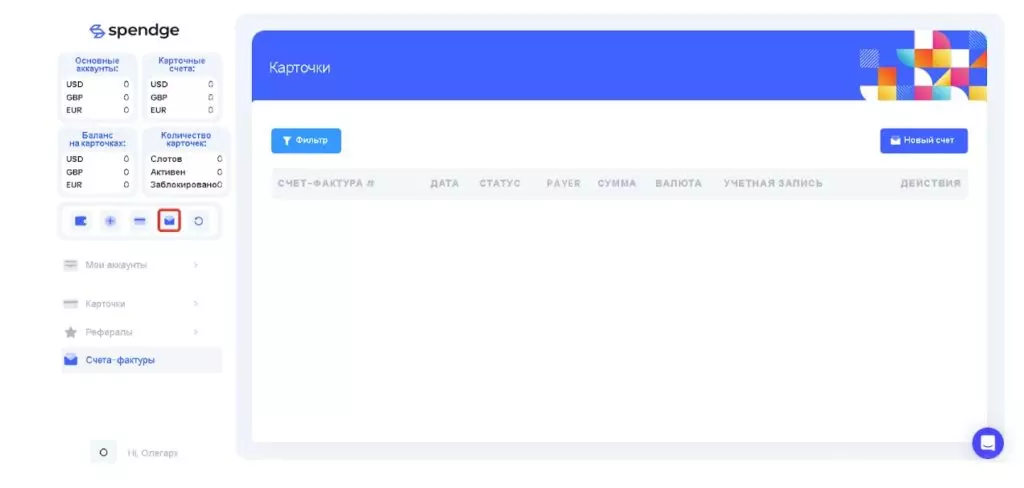Image resolution: width=1024 pixels, height=488 pixels.
Task: Click the user avatar circle
Action: [103, 452]
